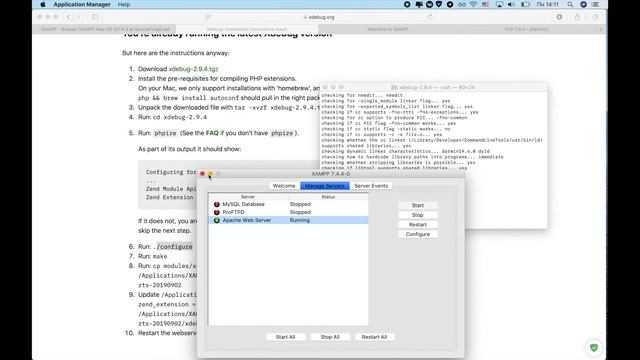Click the green Apache status icon

(217, 220)
